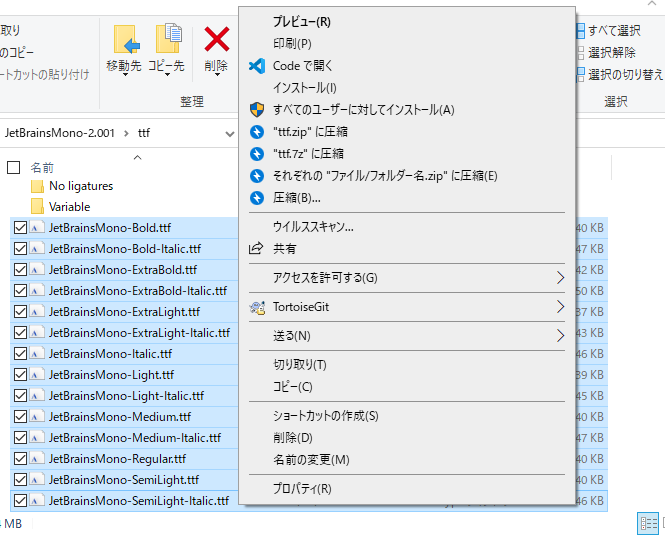Uncheck JetBrainsMono-SemiLight.ttf checkbox
665x535 pixels.
[x=20, y=480]
